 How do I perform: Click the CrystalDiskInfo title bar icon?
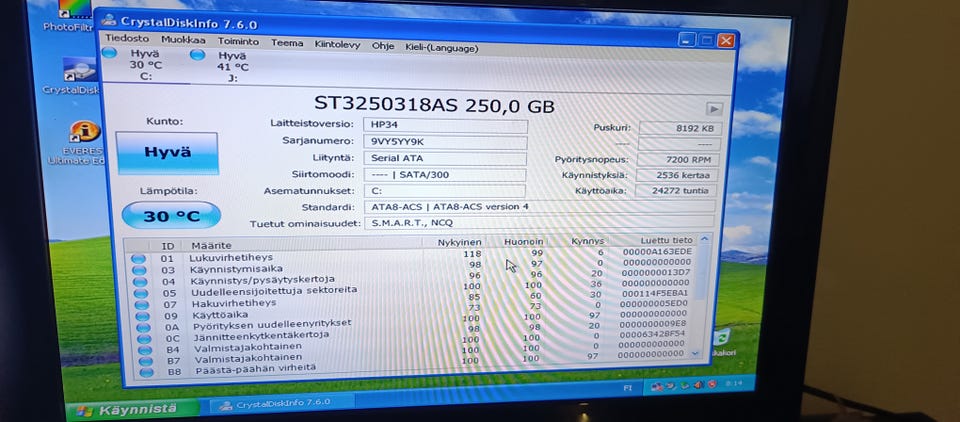point(109,19)
